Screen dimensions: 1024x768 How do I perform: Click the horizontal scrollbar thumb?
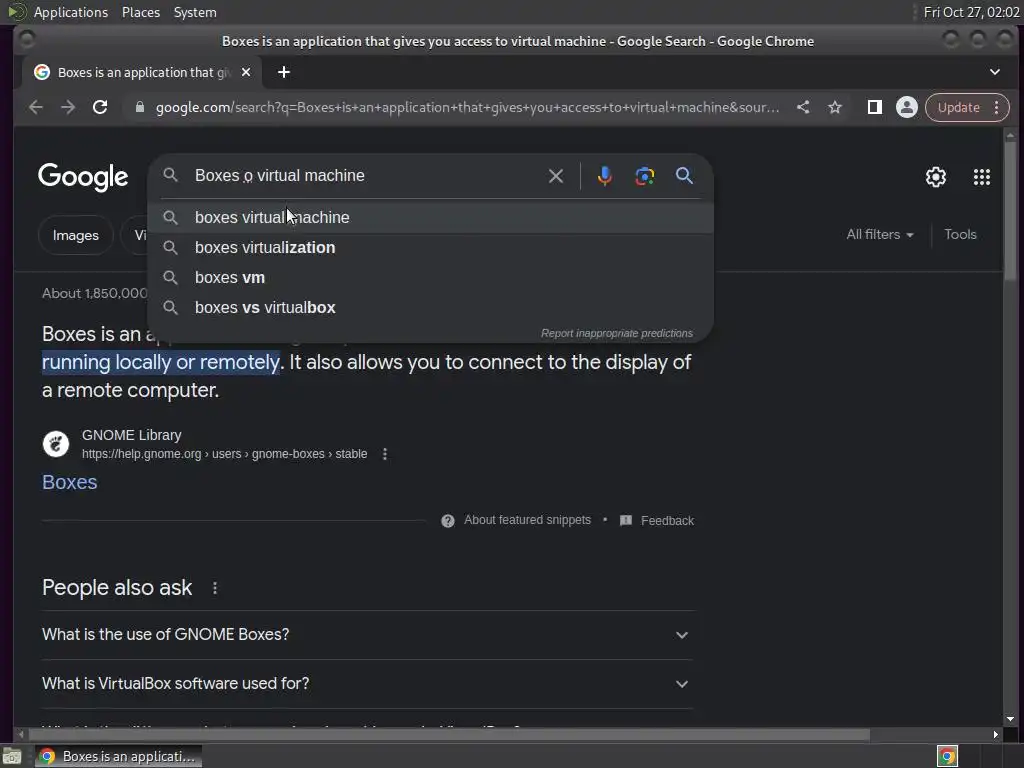451,735
